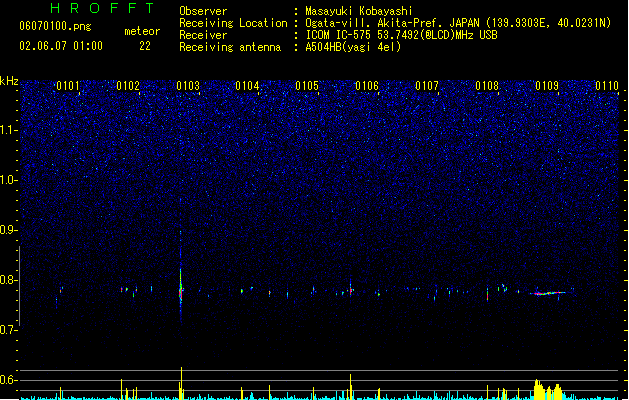Click the Receiving antenna label
Viewport: 629px width, 400px height.
pyautogui.click(x=230, y=47)
